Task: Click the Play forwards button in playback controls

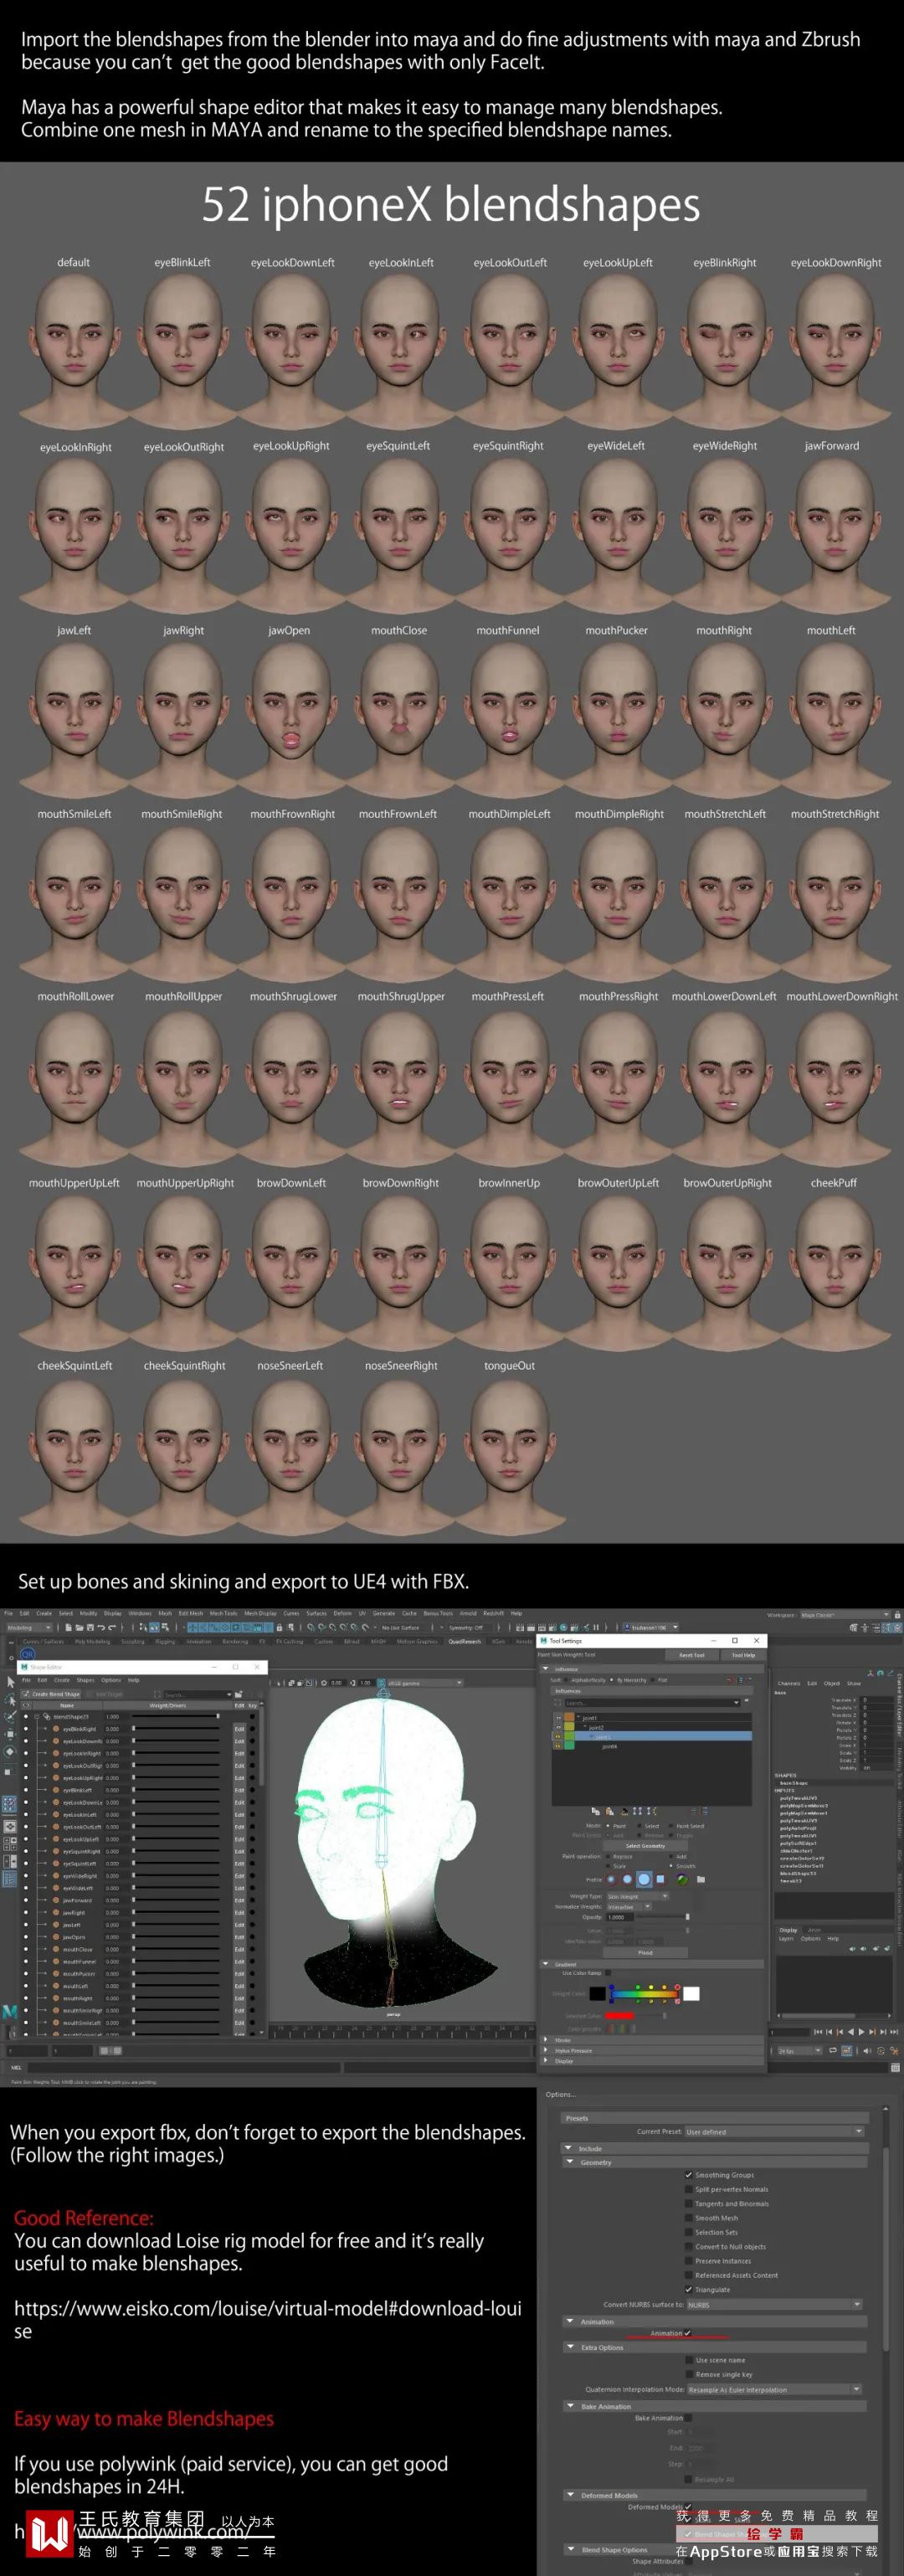Action: 861,2032
